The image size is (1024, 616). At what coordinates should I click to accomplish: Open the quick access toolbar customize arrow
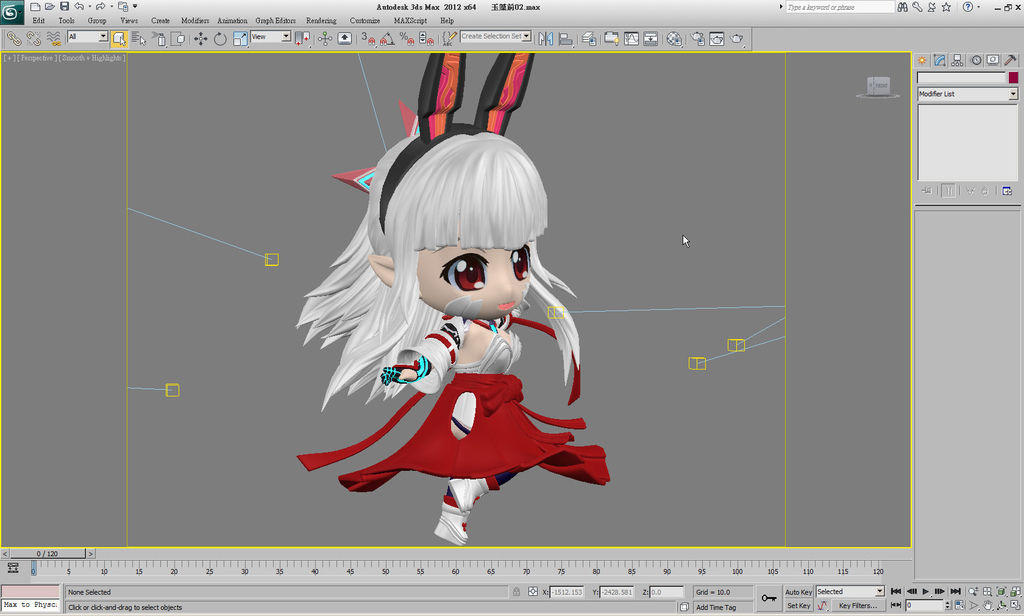[x=135, y=7]
